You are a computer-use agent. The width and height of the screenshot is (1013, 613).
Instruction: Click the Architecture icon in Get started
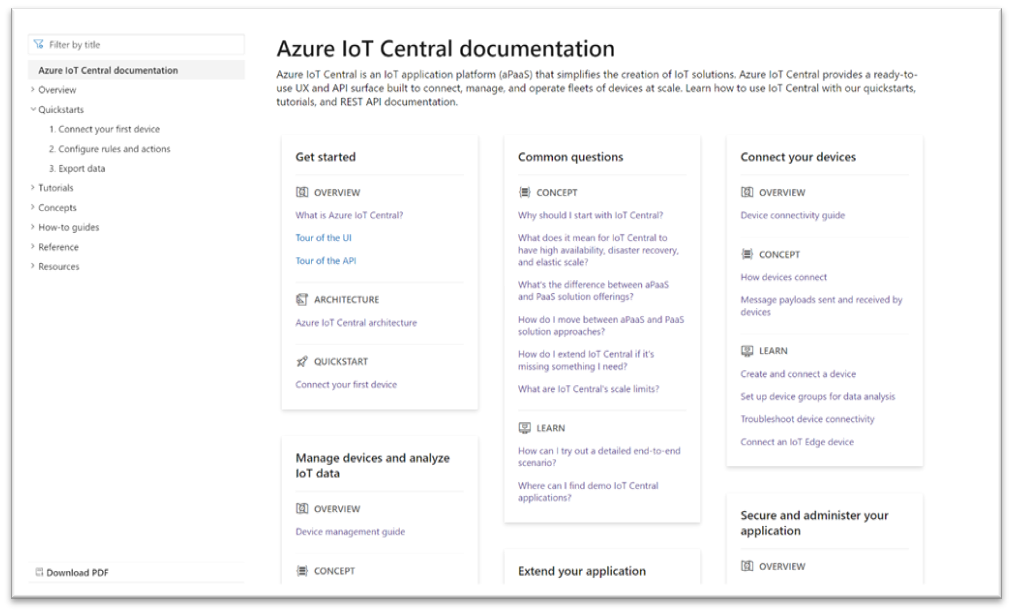[302, 300]
